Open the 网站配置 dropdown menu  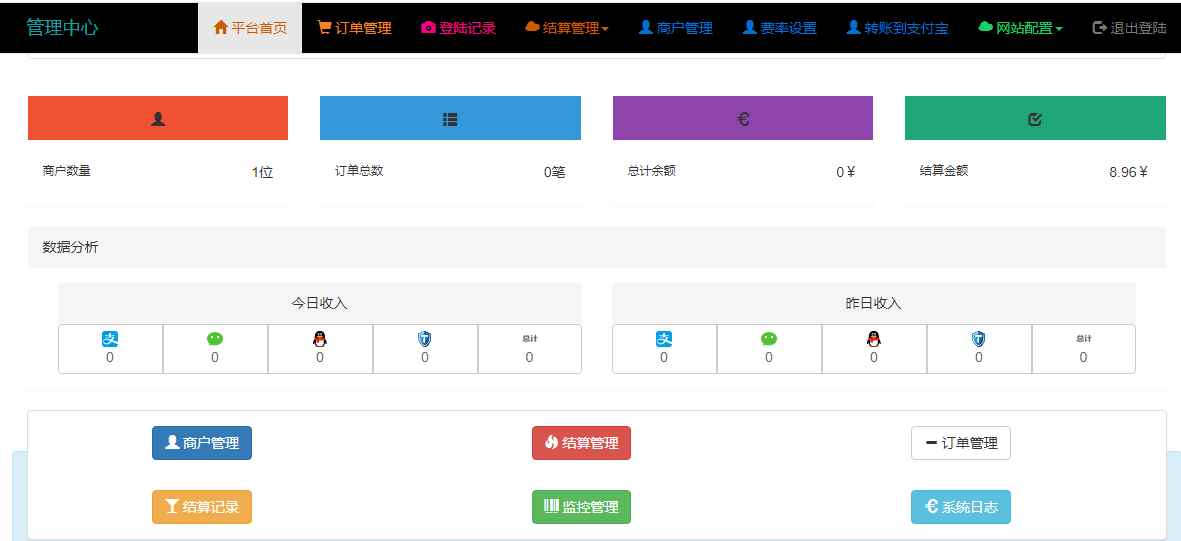pyautogui.click(x=1020, y=28)
